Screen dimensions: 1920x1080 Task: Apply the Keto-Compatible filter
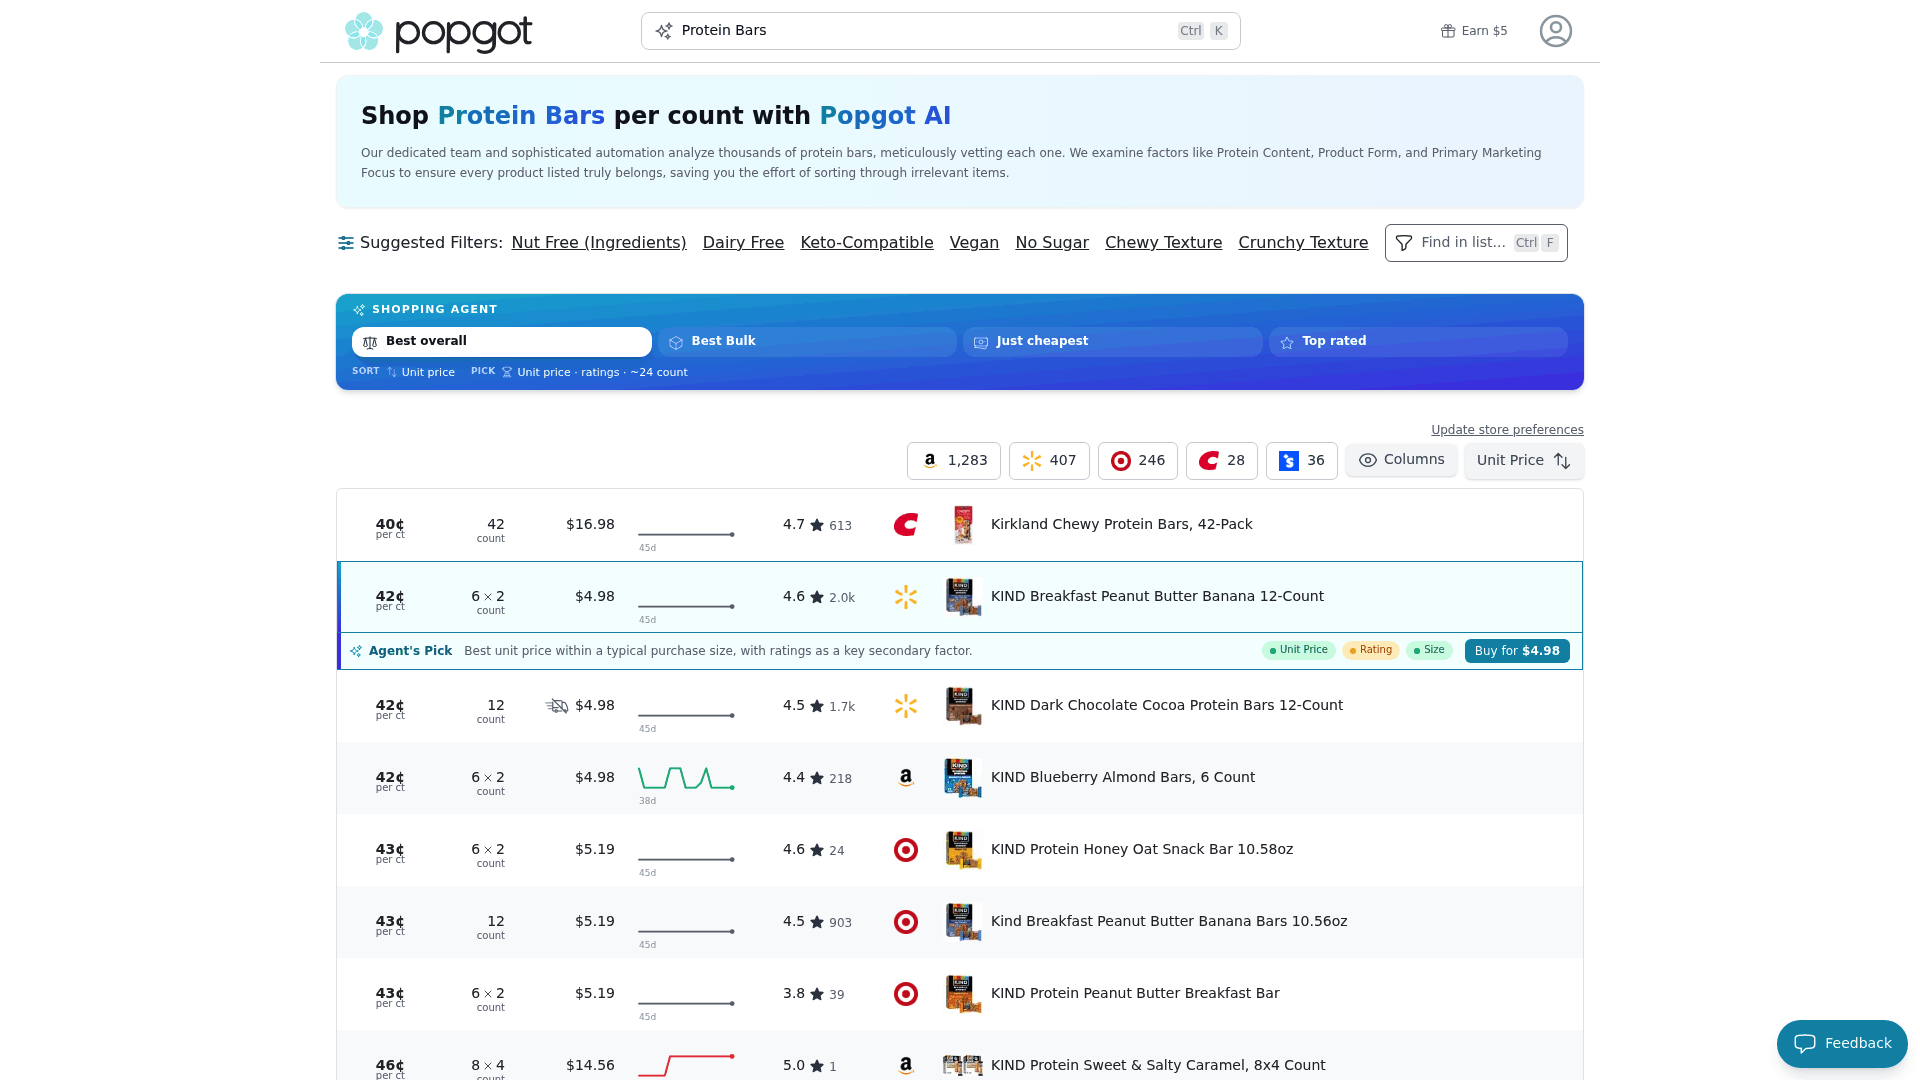[x=867, y=243]
